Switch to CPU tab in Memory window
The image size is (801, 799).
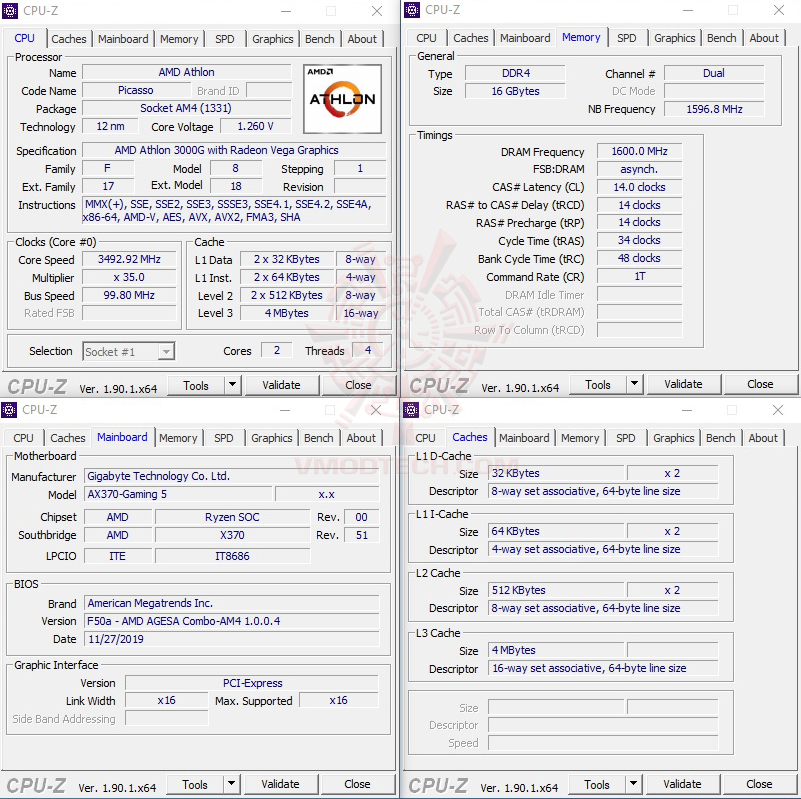point(426,38)
